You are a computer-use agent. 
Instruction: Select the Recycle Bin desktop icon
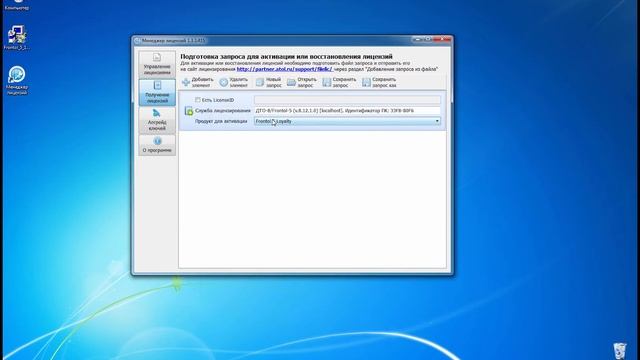[620, 350]
